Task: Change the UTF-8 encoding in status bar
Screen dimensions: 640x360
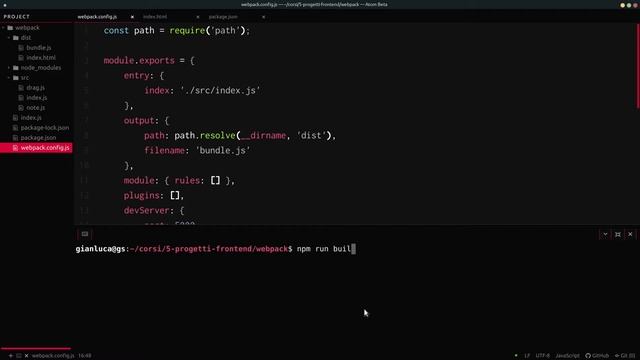Action: (542, 356)
